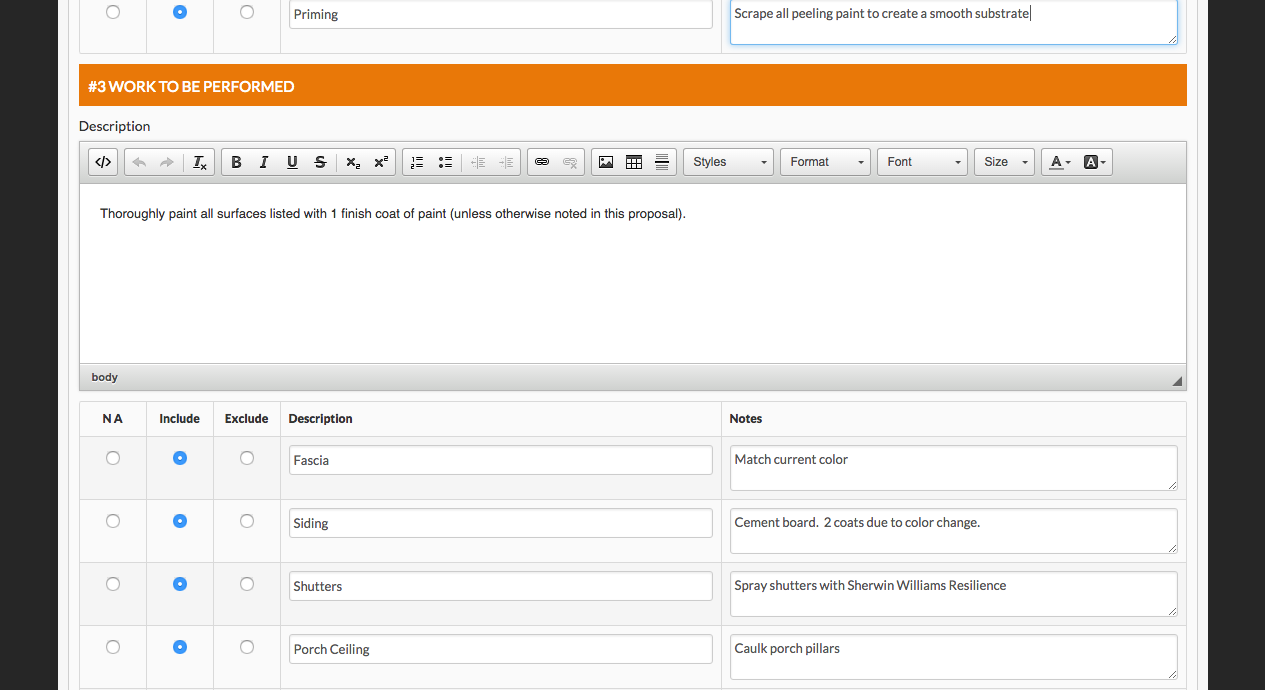This screenshot has height=690, width=1265.
Task: Click the Fascia description field
Action: tap(501, 460)
